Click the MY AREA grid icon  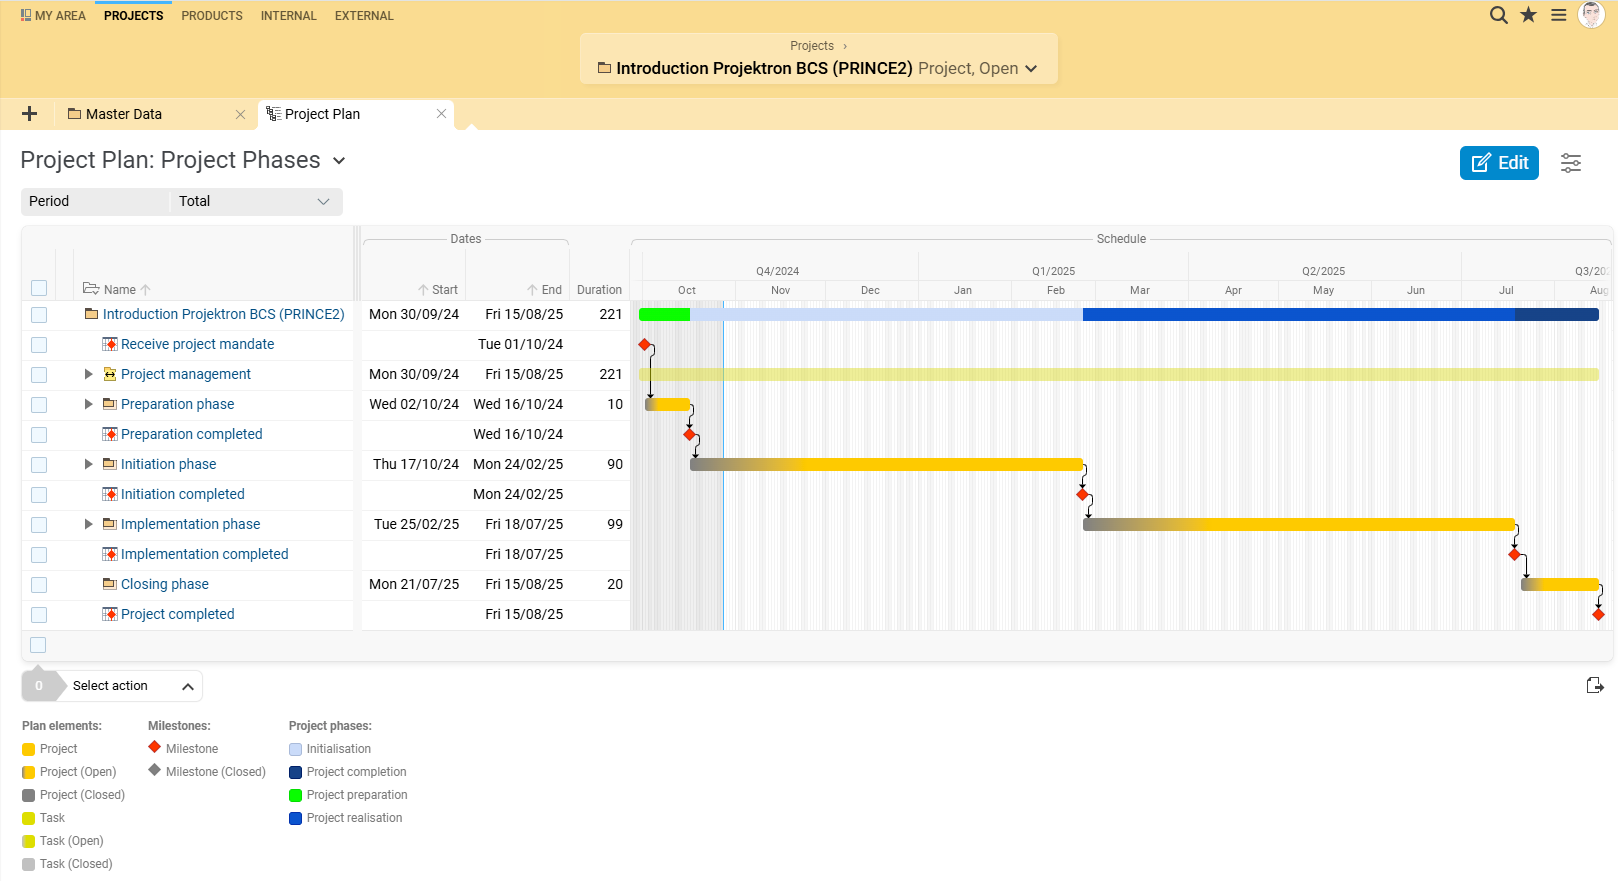(x=26, y=15)
